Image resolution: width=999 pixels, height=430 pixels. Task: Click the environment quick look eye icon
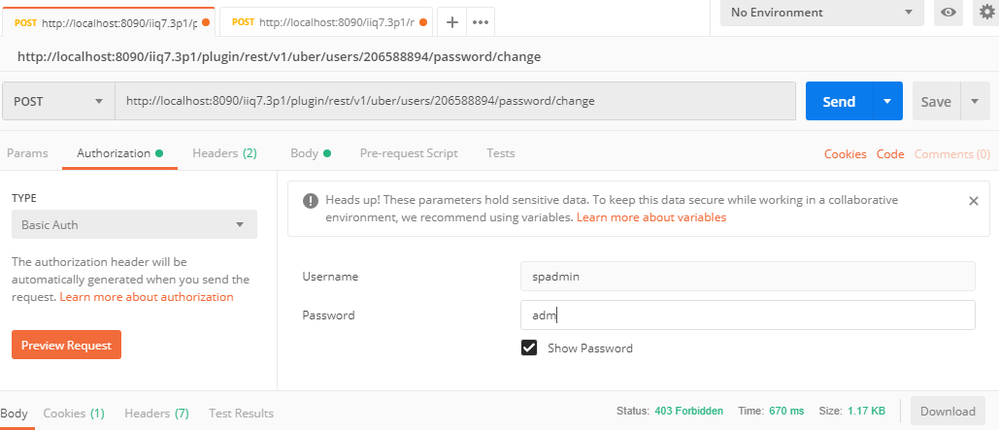pos(948,12)
